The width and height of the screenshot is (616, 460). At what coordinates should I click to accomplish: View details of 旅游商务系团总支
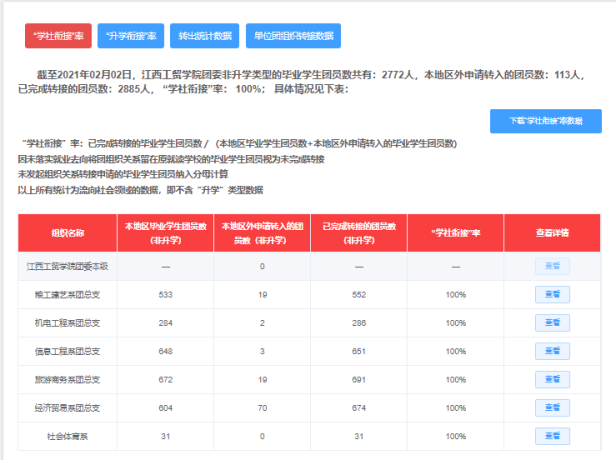(551, 381)
